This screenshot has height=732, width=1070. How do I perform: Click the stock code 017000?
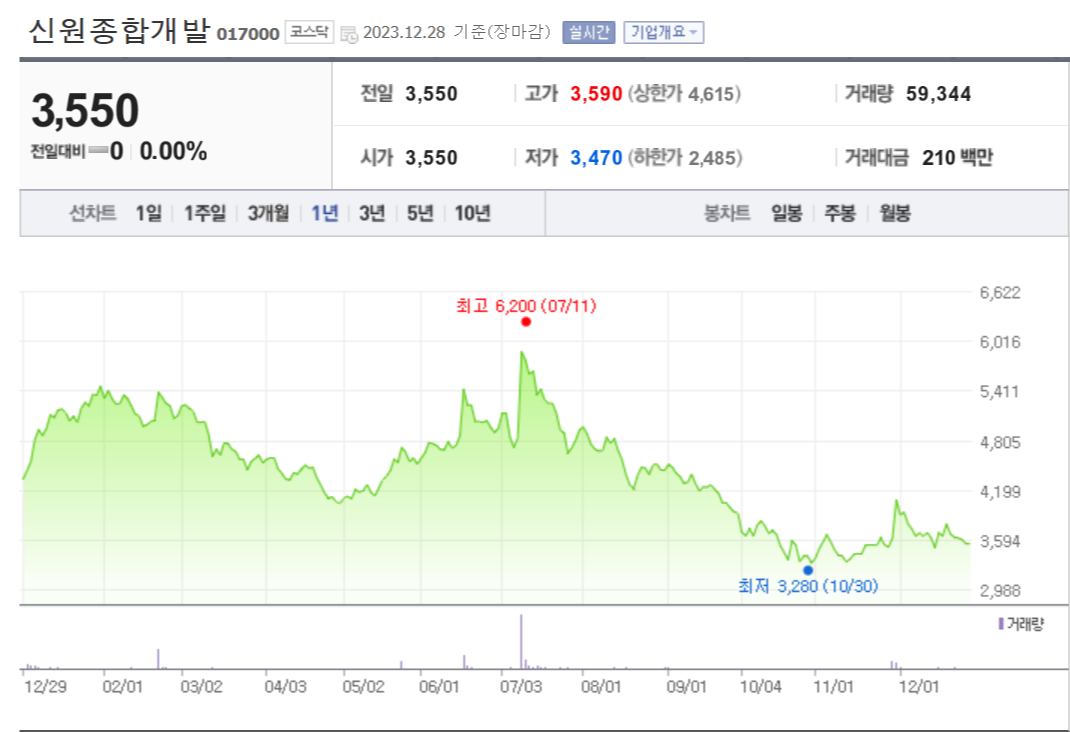(248, 33)
